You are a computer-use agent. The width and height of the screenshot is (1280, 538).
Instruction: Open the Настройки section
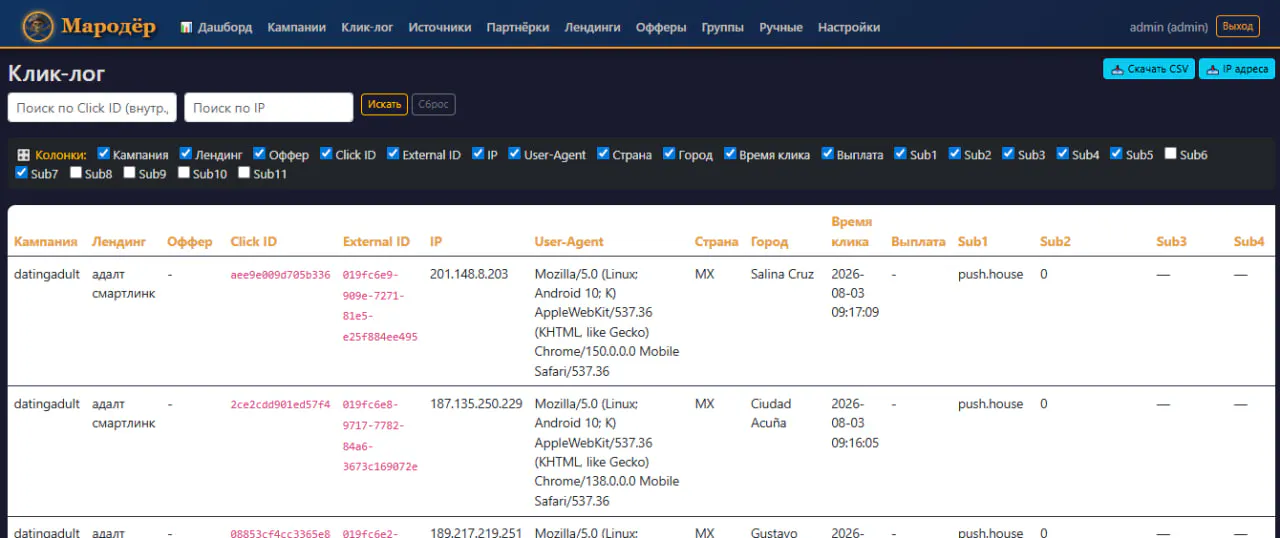[849, 27]
